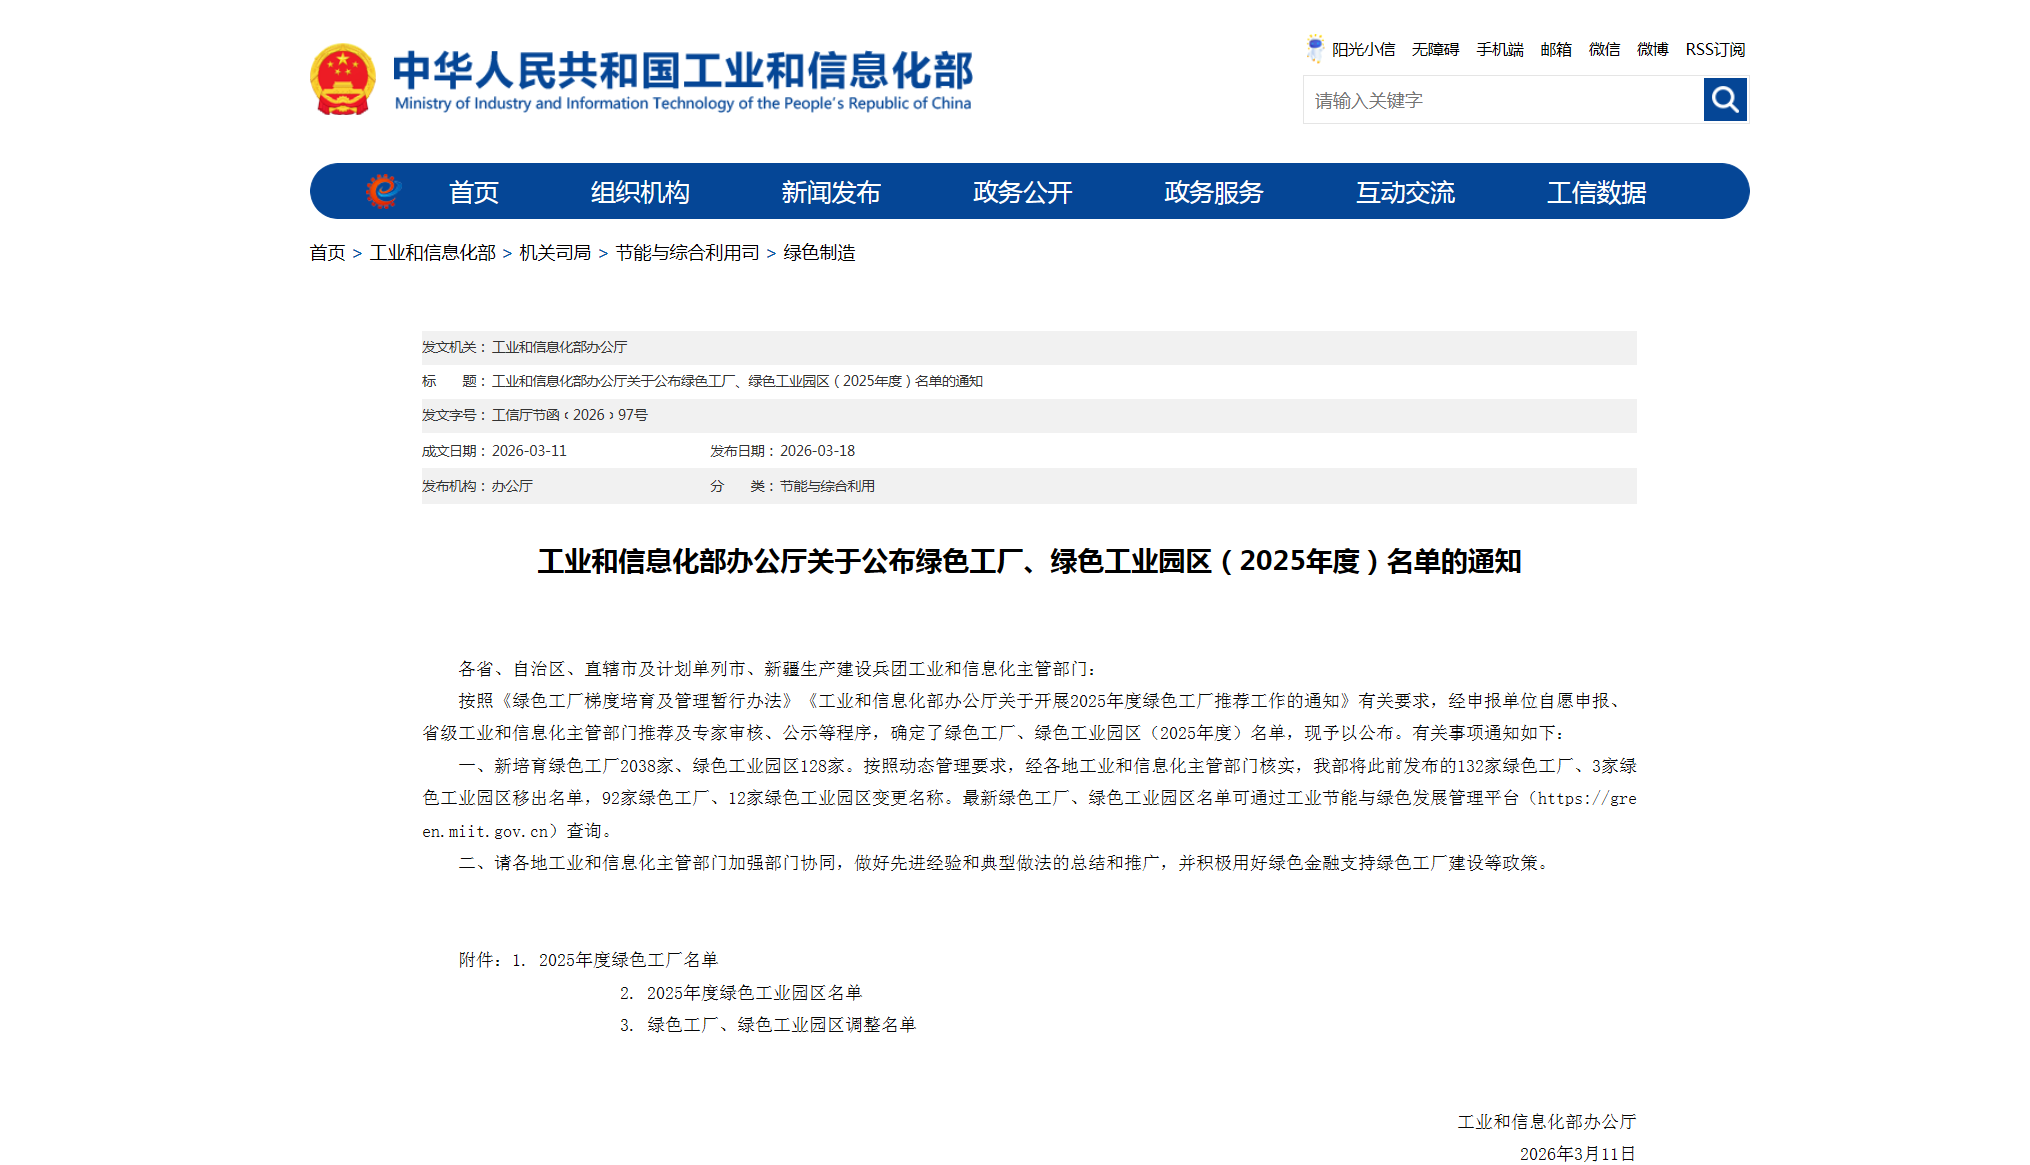Navigate to 互动交流

point(1405,192)
